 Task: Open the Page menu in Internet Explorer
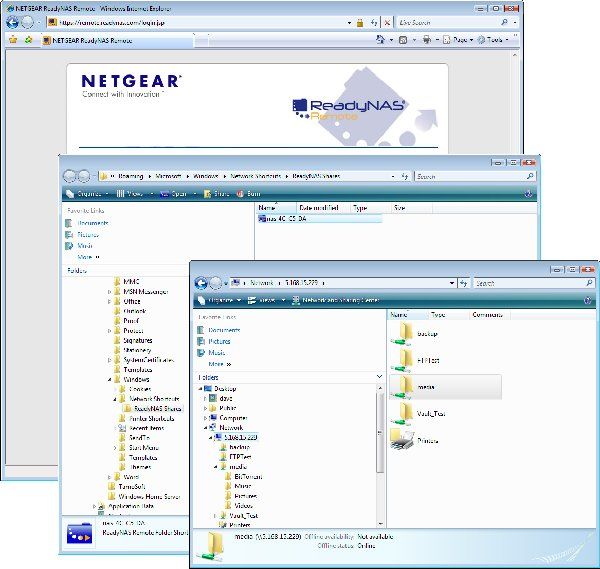click(x=458, y=39)
